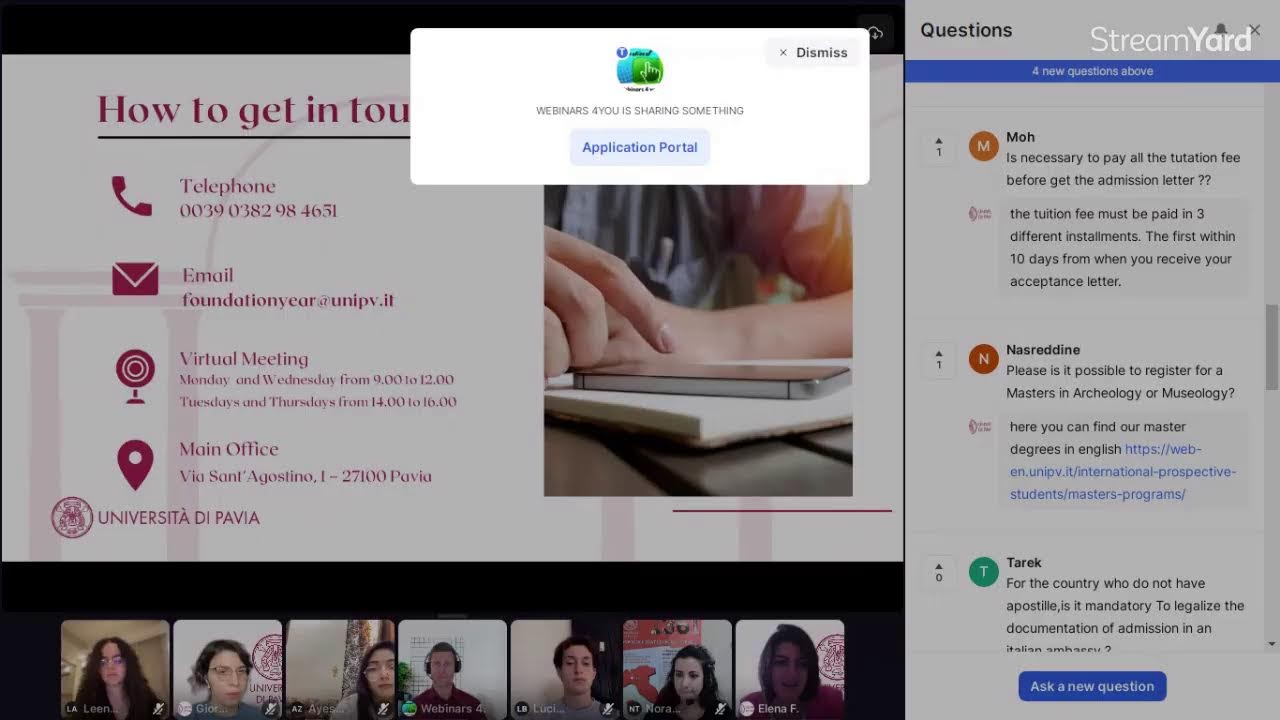
Task: Select Elena F. video thumbnail
Action: pos(790,669)
